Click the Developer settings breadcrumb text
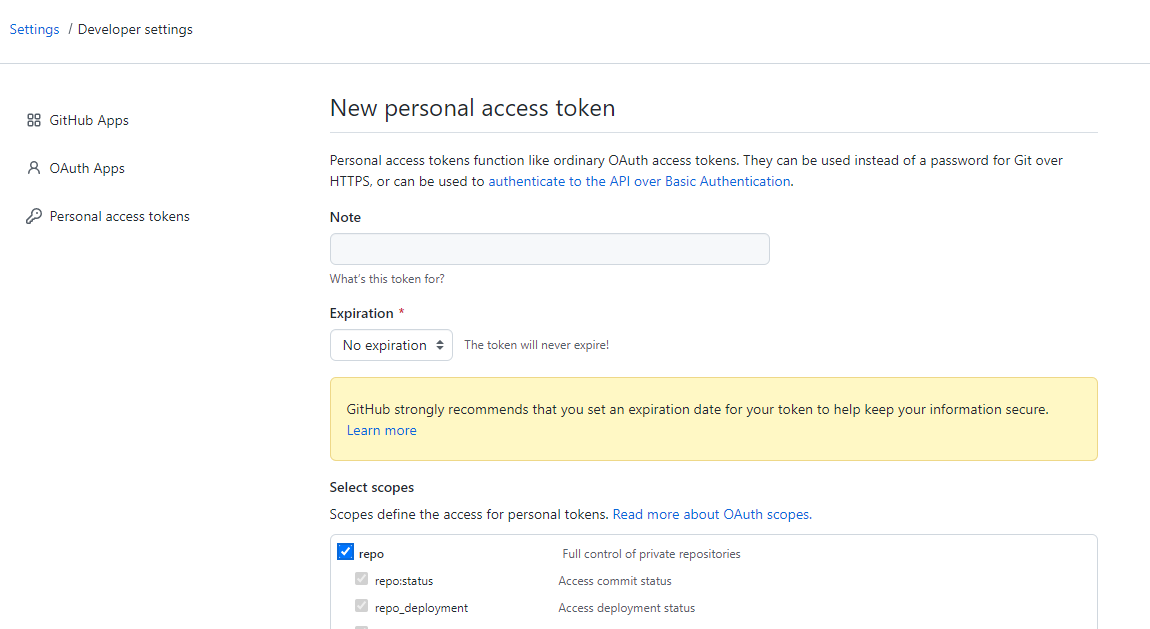1150x629 pixels. (x=135, y=29)
